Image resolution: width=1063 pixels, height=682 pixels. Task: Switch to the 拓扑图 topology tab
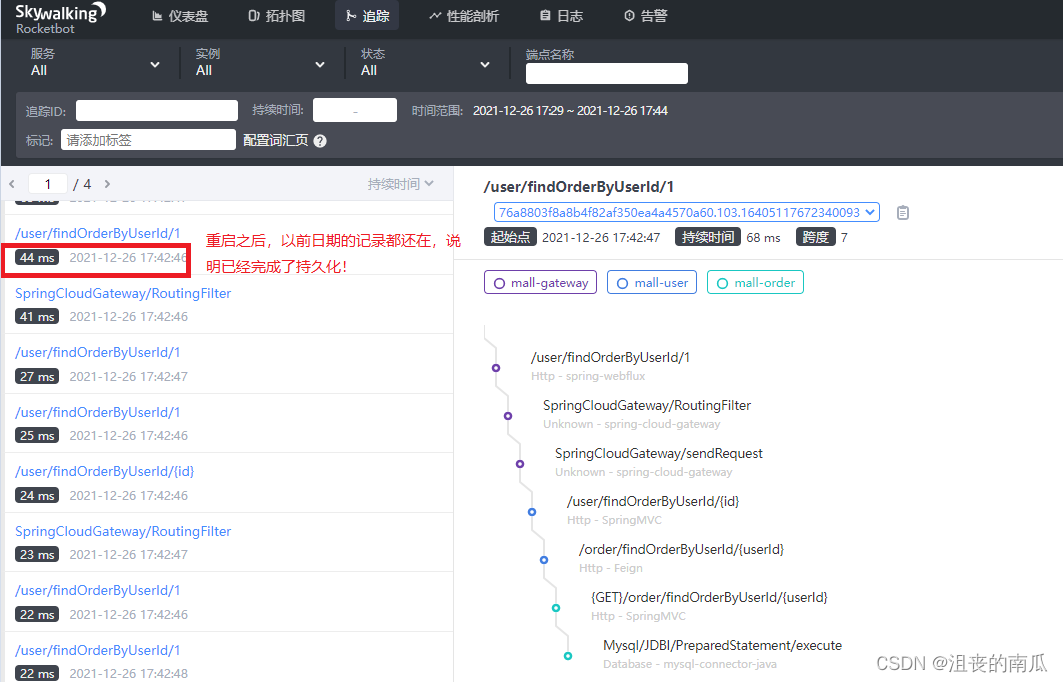tap(277, 16)
